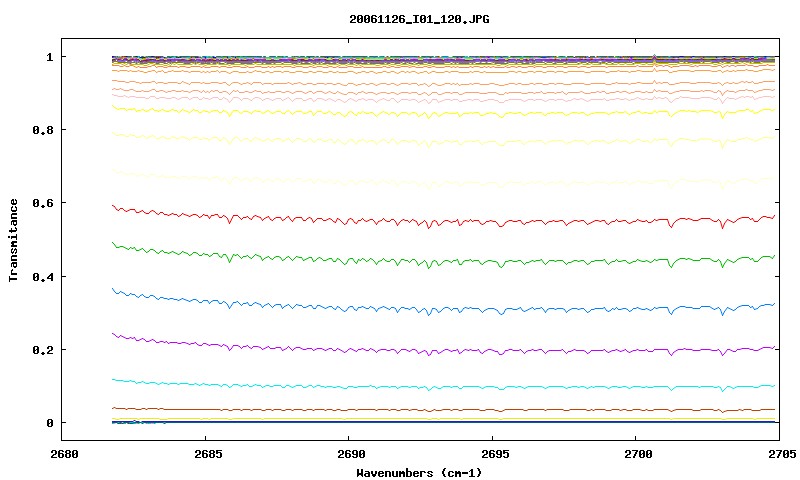Click the Wavenumbers (cm-1) x-axis label
This screenshot has width=800, height=480.
click(419, 473)
